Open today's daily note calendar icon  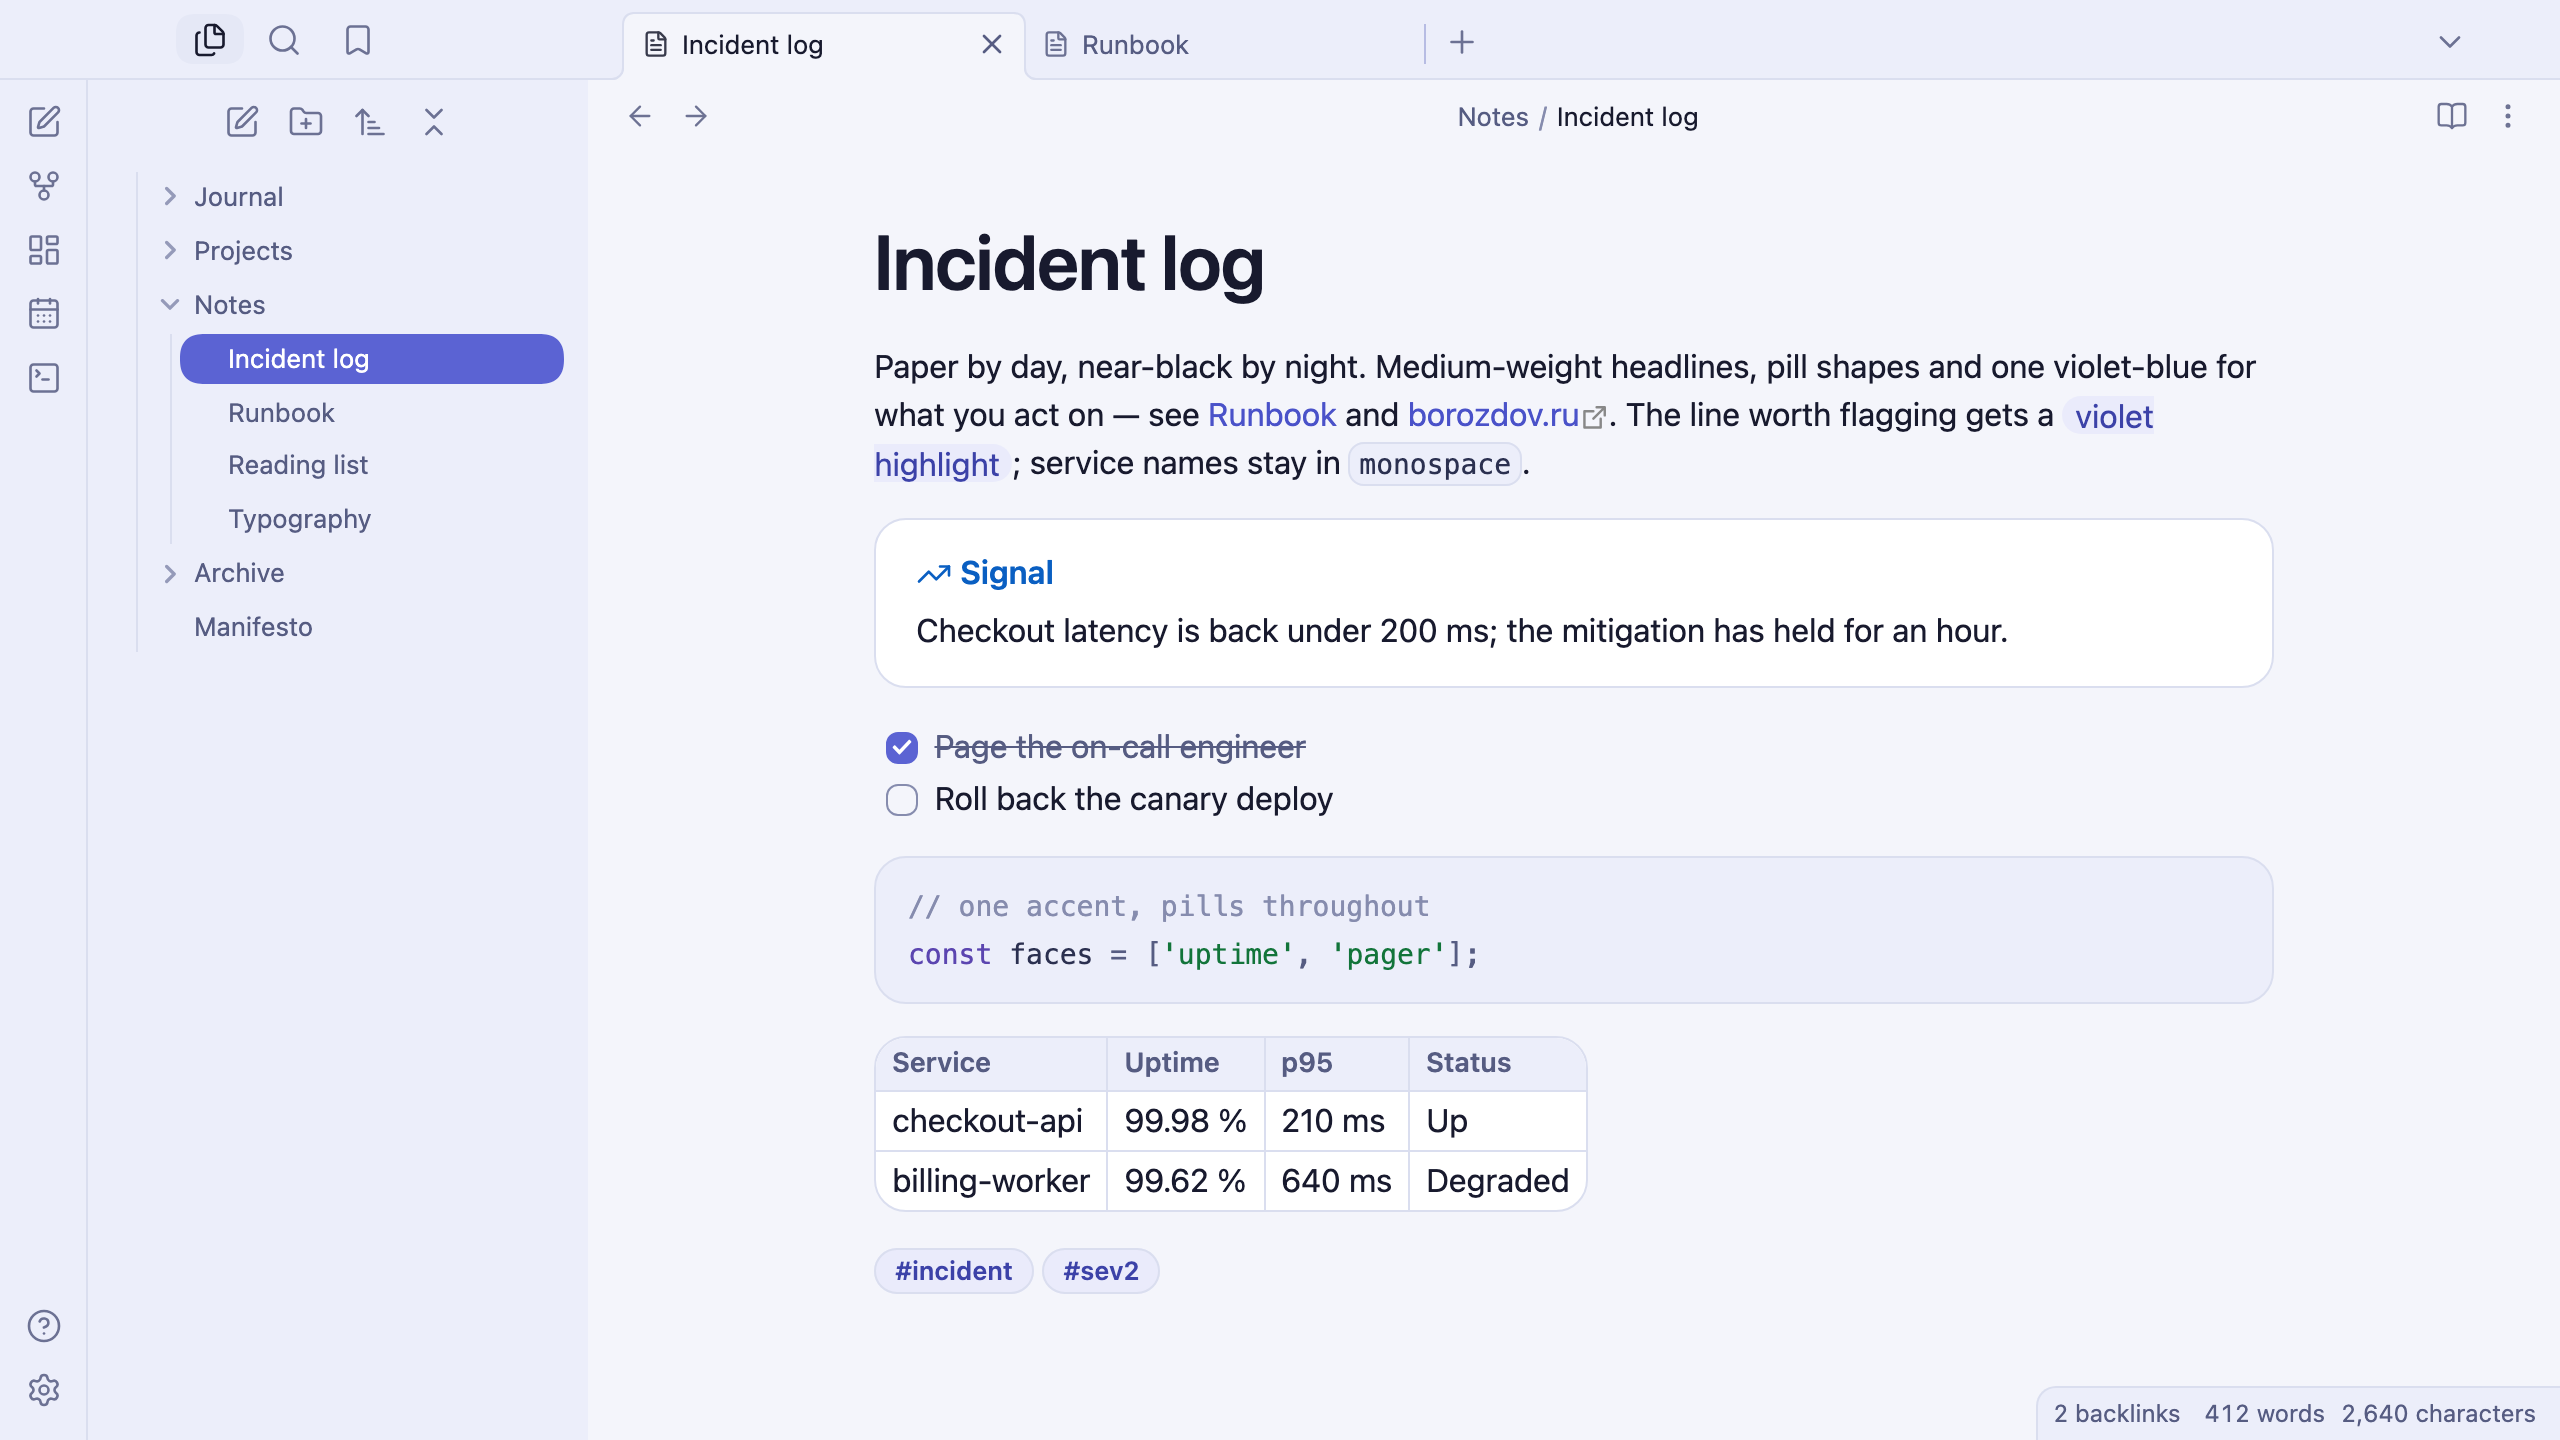(44, 314)
